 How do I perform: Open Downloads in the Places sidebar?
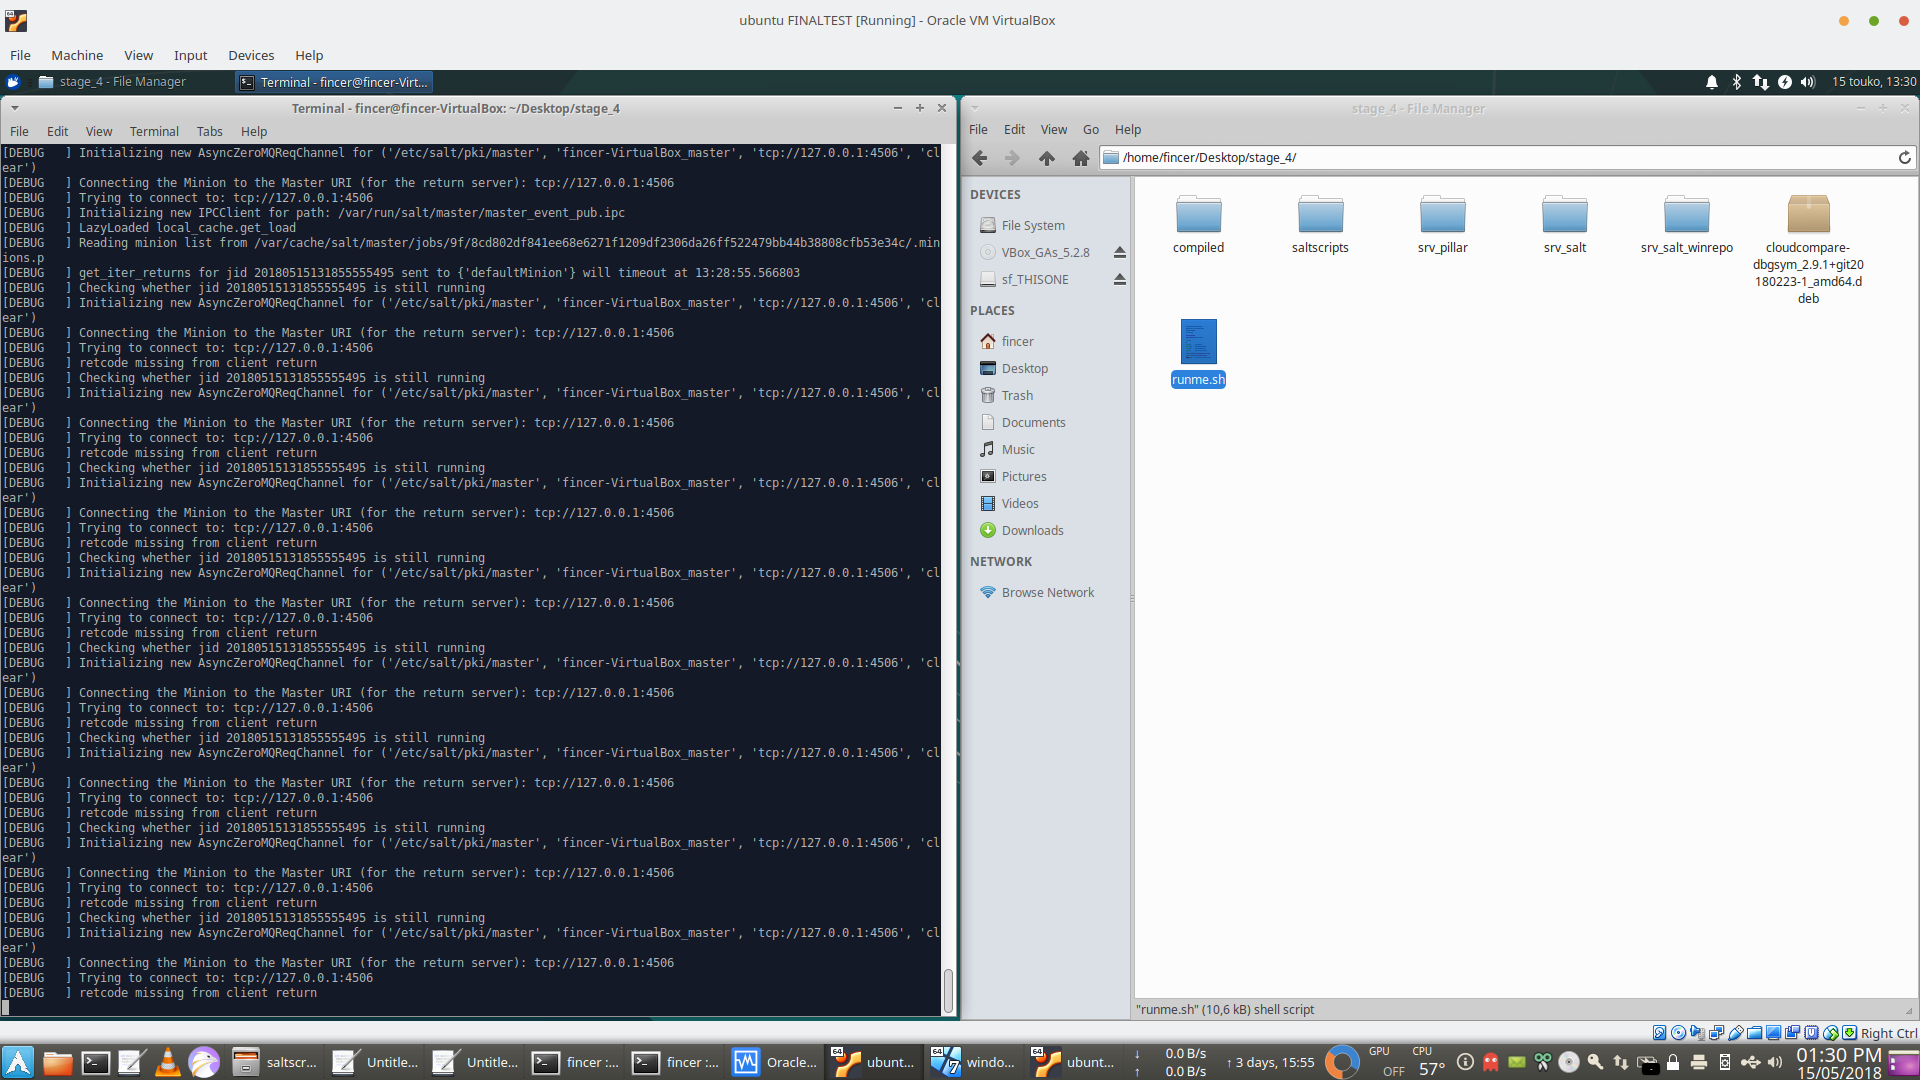[x=1032, y=531]
